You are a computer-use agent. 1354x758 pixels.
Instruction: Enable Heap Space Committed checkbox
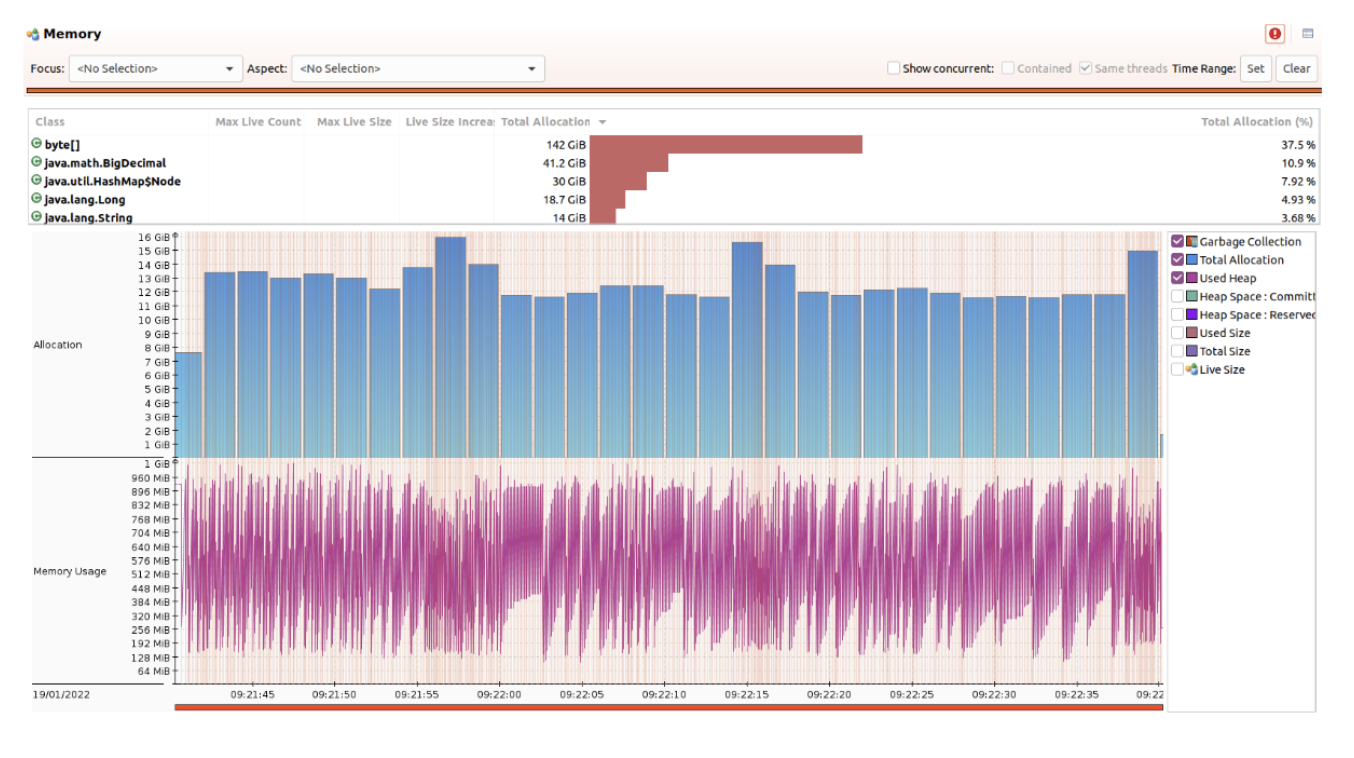[x=1177, y=296]
